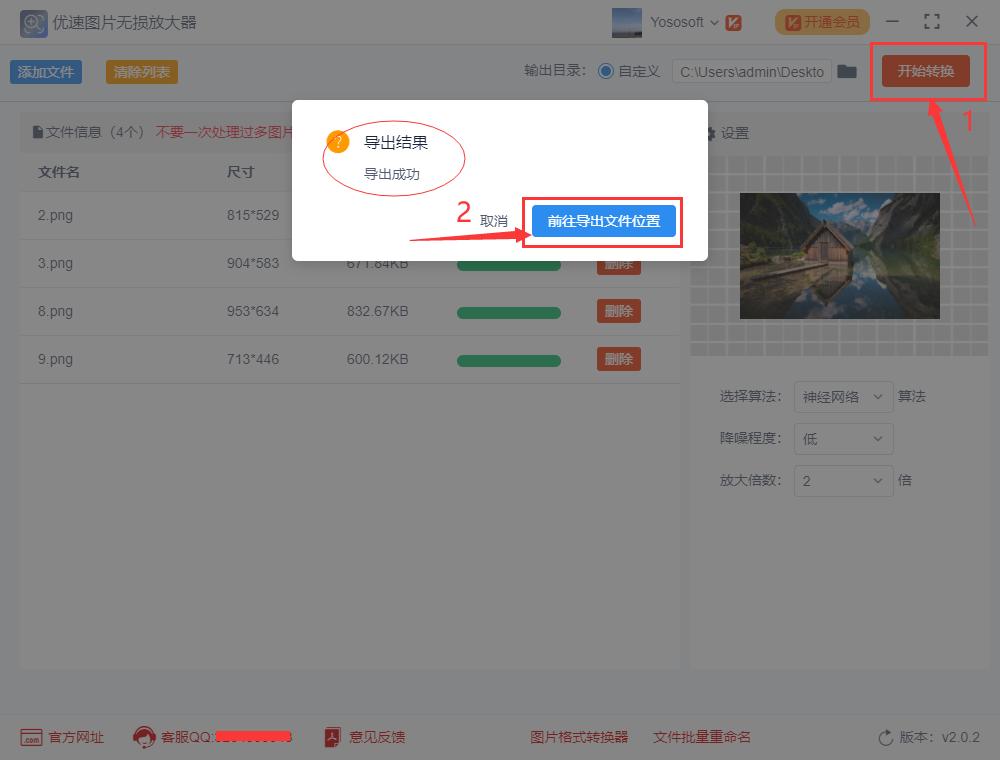The width and height of the screenshot is (1000, 760).
Task: Click the app logo icon in title bar
Action: tap(33, 22)
